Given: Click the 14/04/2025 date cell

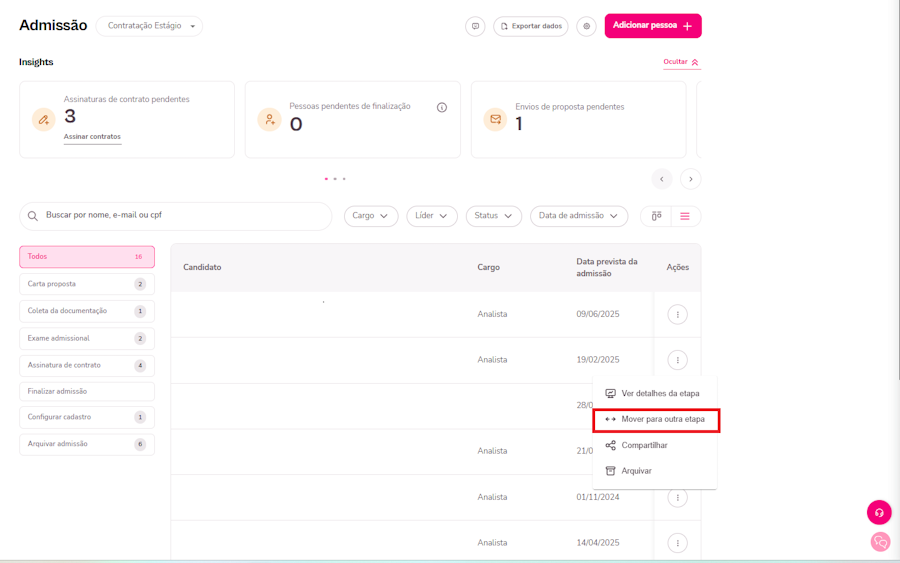Looking at the screenshot, I should tap(598, 543).
